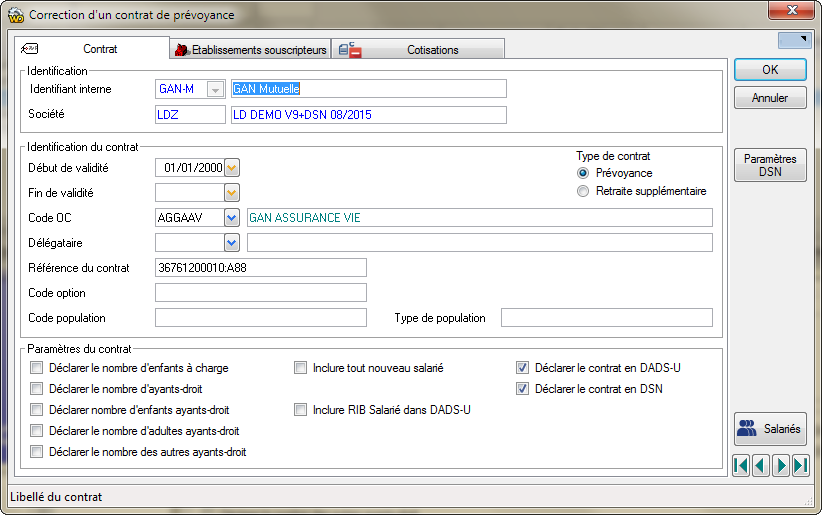Go to the first contract record

741,466
